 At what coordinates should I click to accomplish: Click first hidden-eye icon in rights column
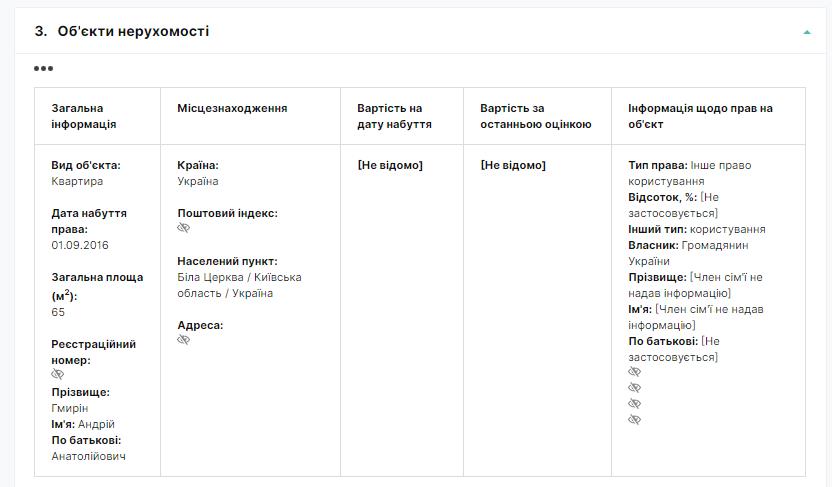pyautogui.click(x=634, y=372)
